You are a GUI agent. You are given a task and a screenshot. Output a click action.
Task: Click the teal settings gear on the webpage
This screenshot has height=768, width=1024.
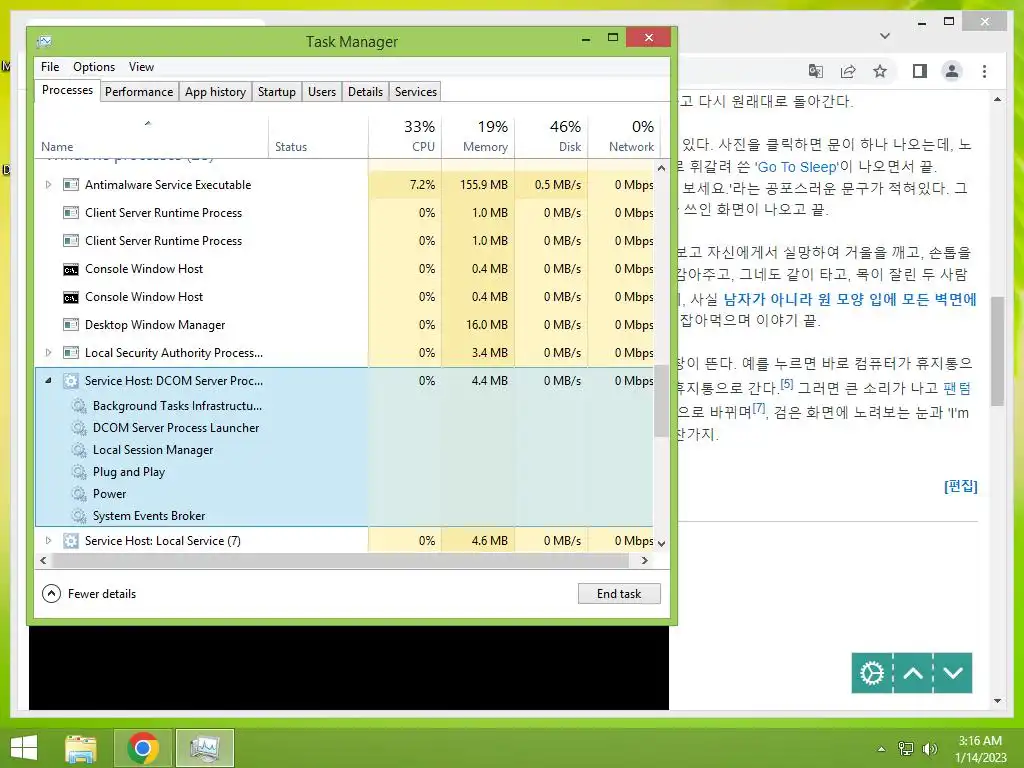[x=872, y=673]
